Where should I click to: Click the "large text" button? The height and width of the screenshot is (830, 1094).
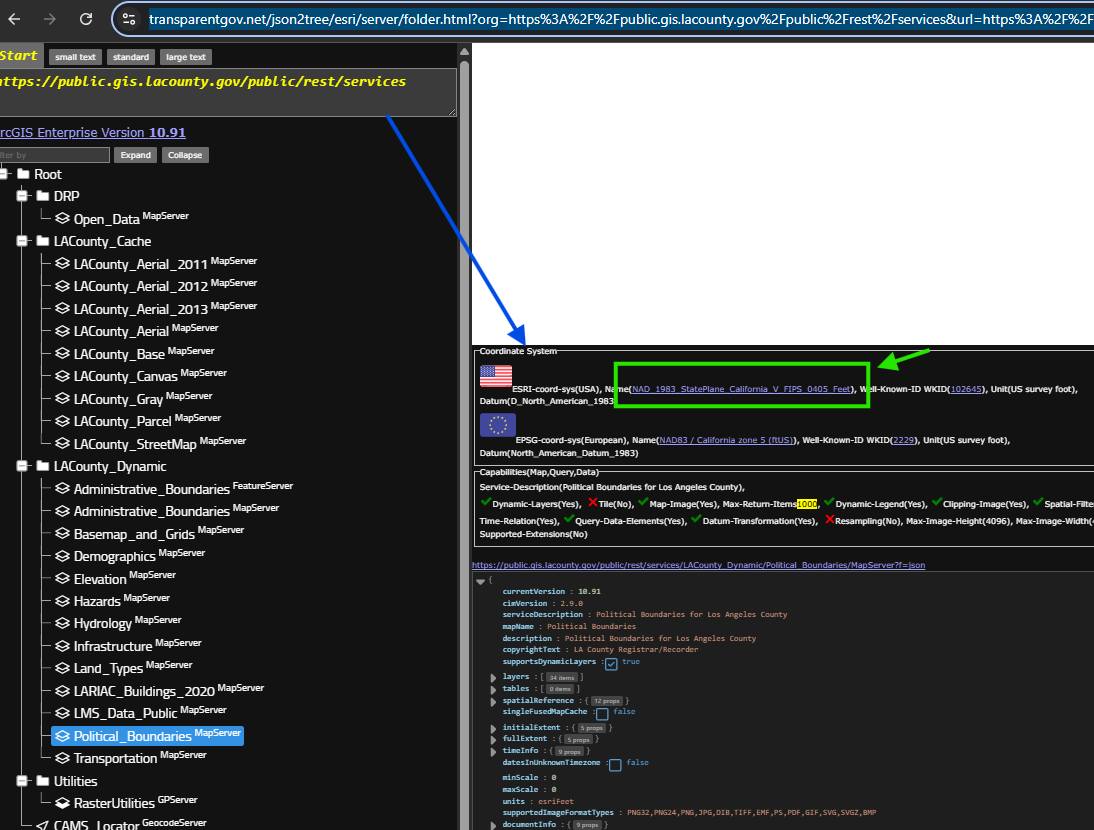pyautogui.click(x=185, y=58)
